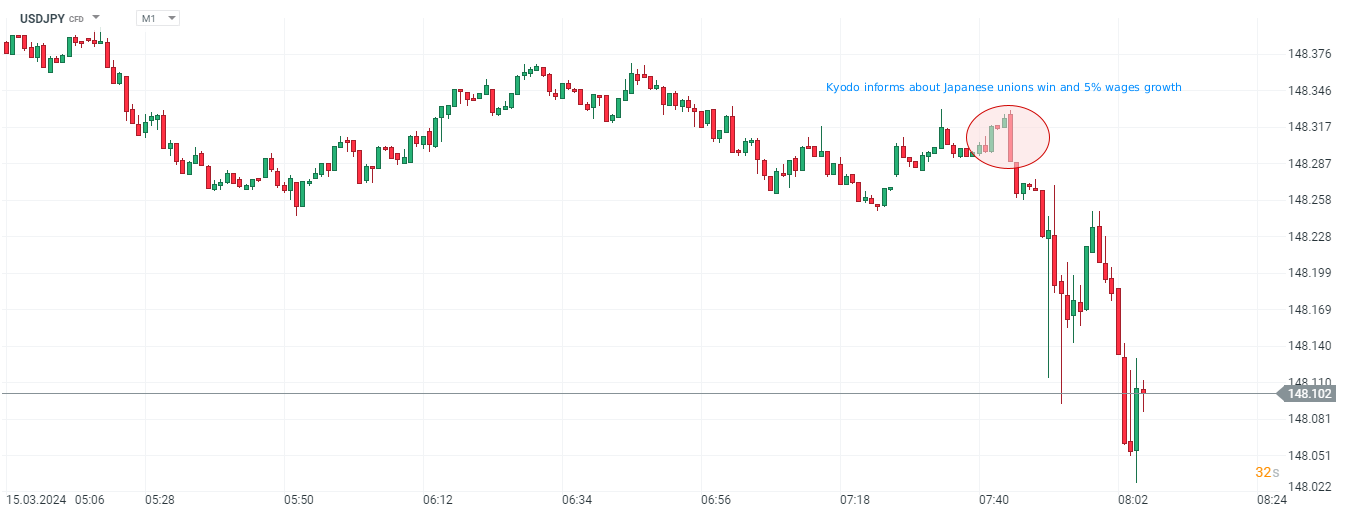The image size is (1348, 517).
Task: Click the CFD label beside USDJPY
Action: 76,19
